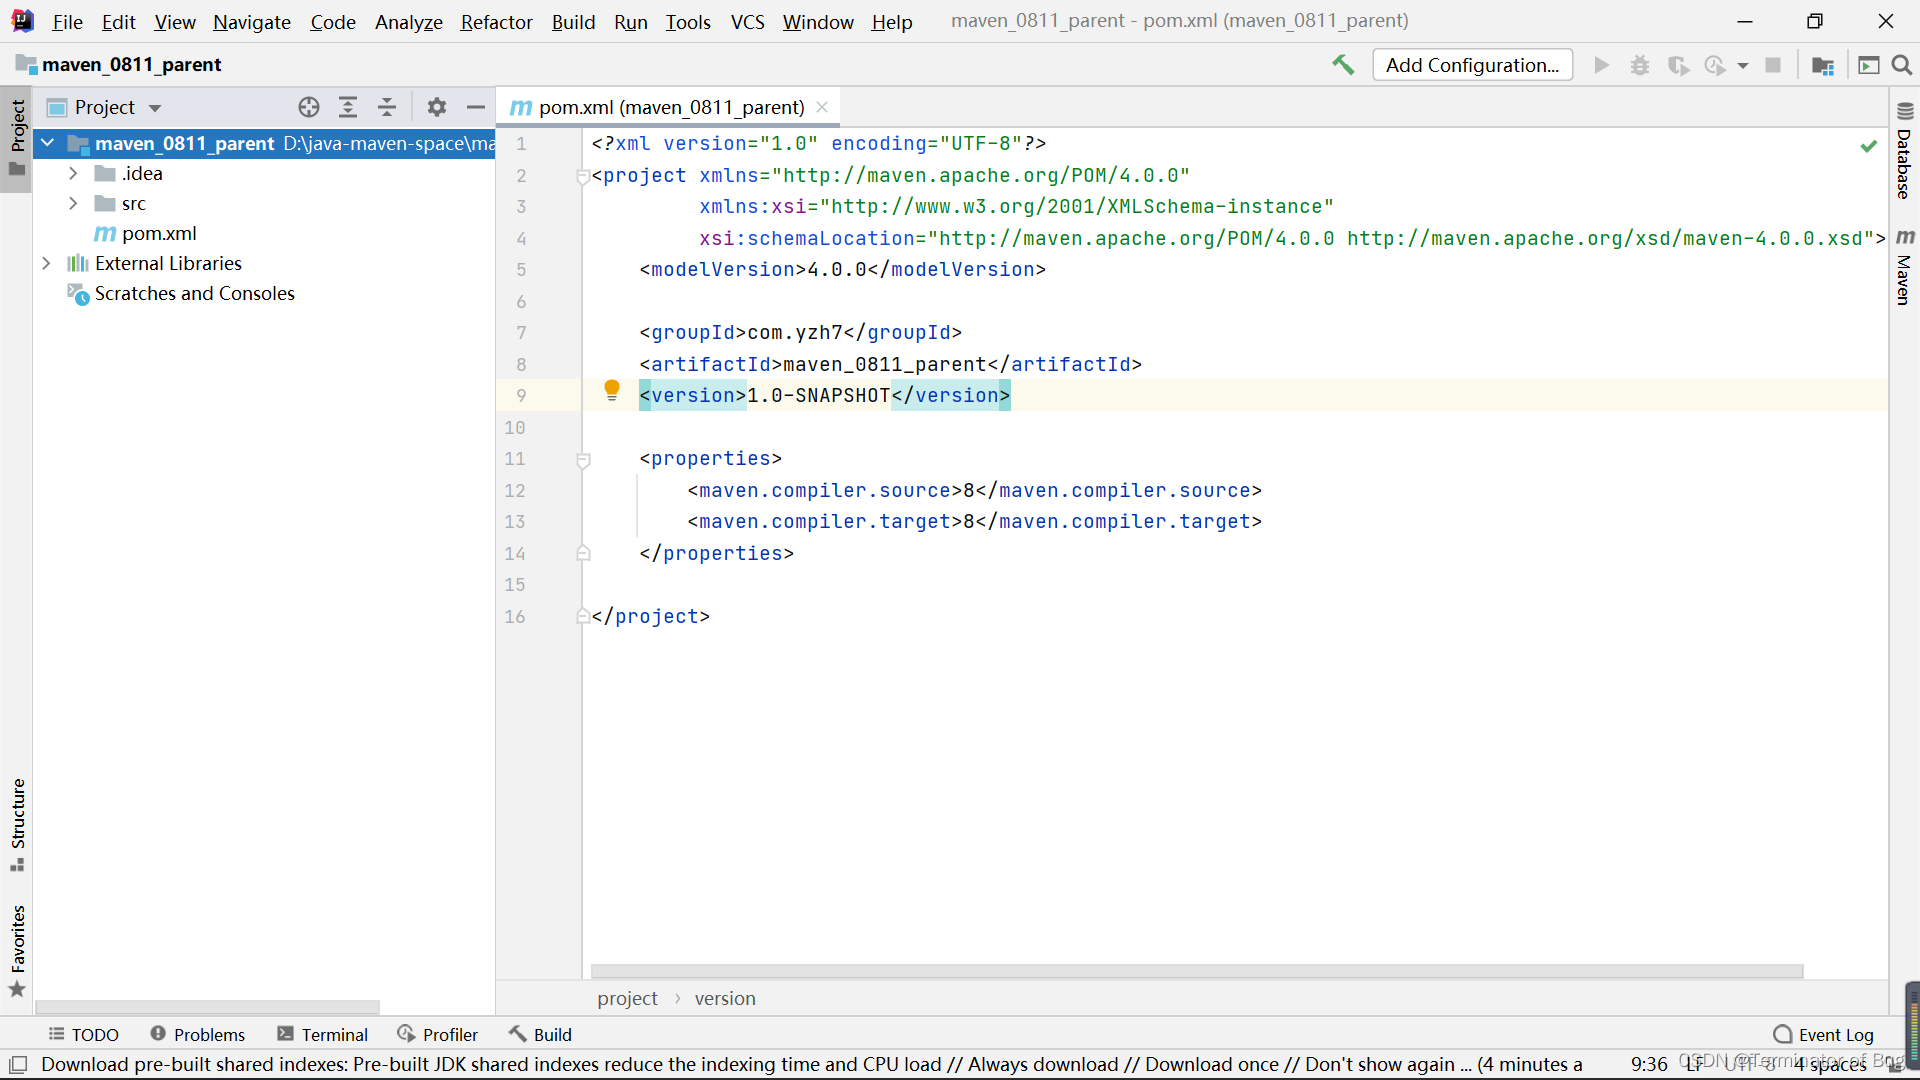Open the Build menu
The height and width of the screenshot is (1080, 1920).
coord(573,21)
